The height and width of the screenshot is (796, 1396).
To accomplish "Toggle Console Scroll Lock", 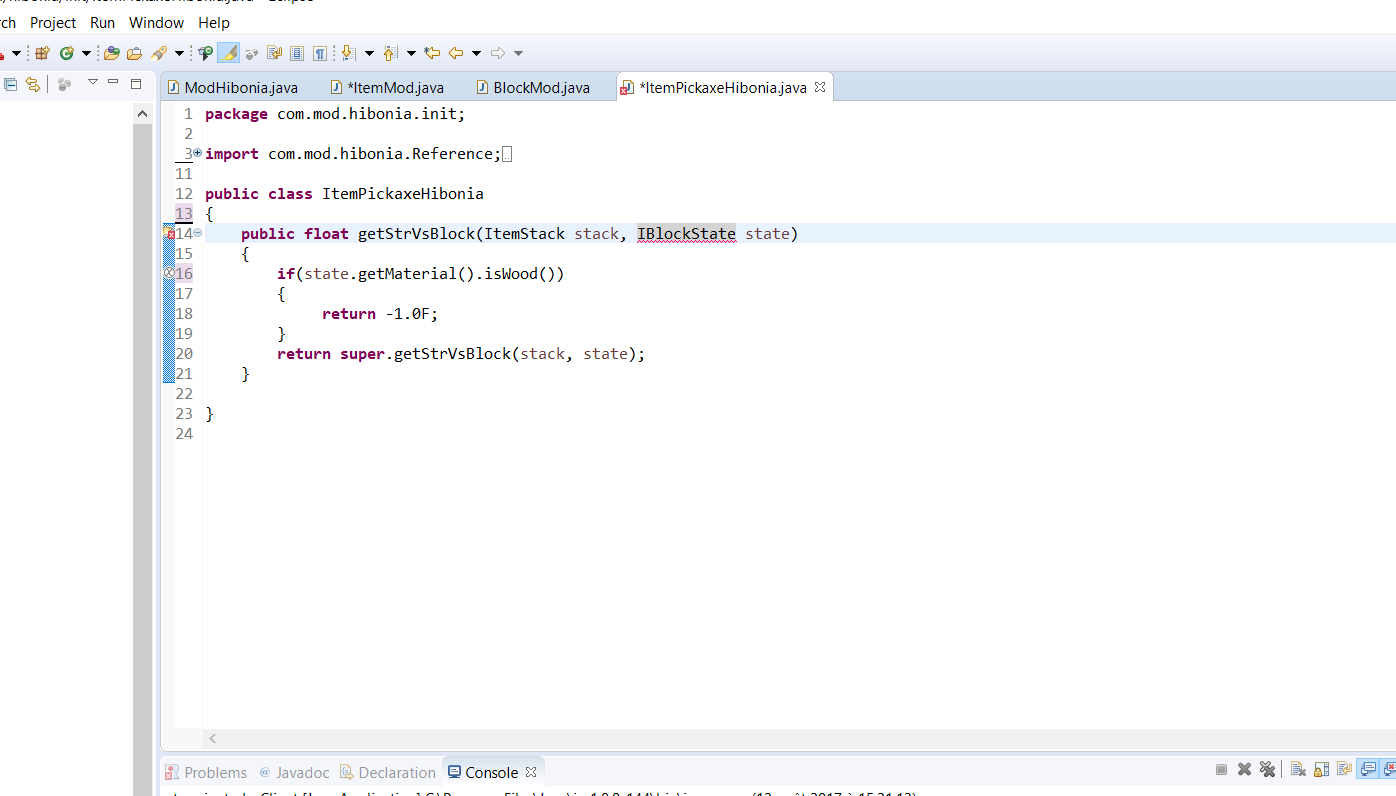I will pyautogui.click(x=1321, y=769).
